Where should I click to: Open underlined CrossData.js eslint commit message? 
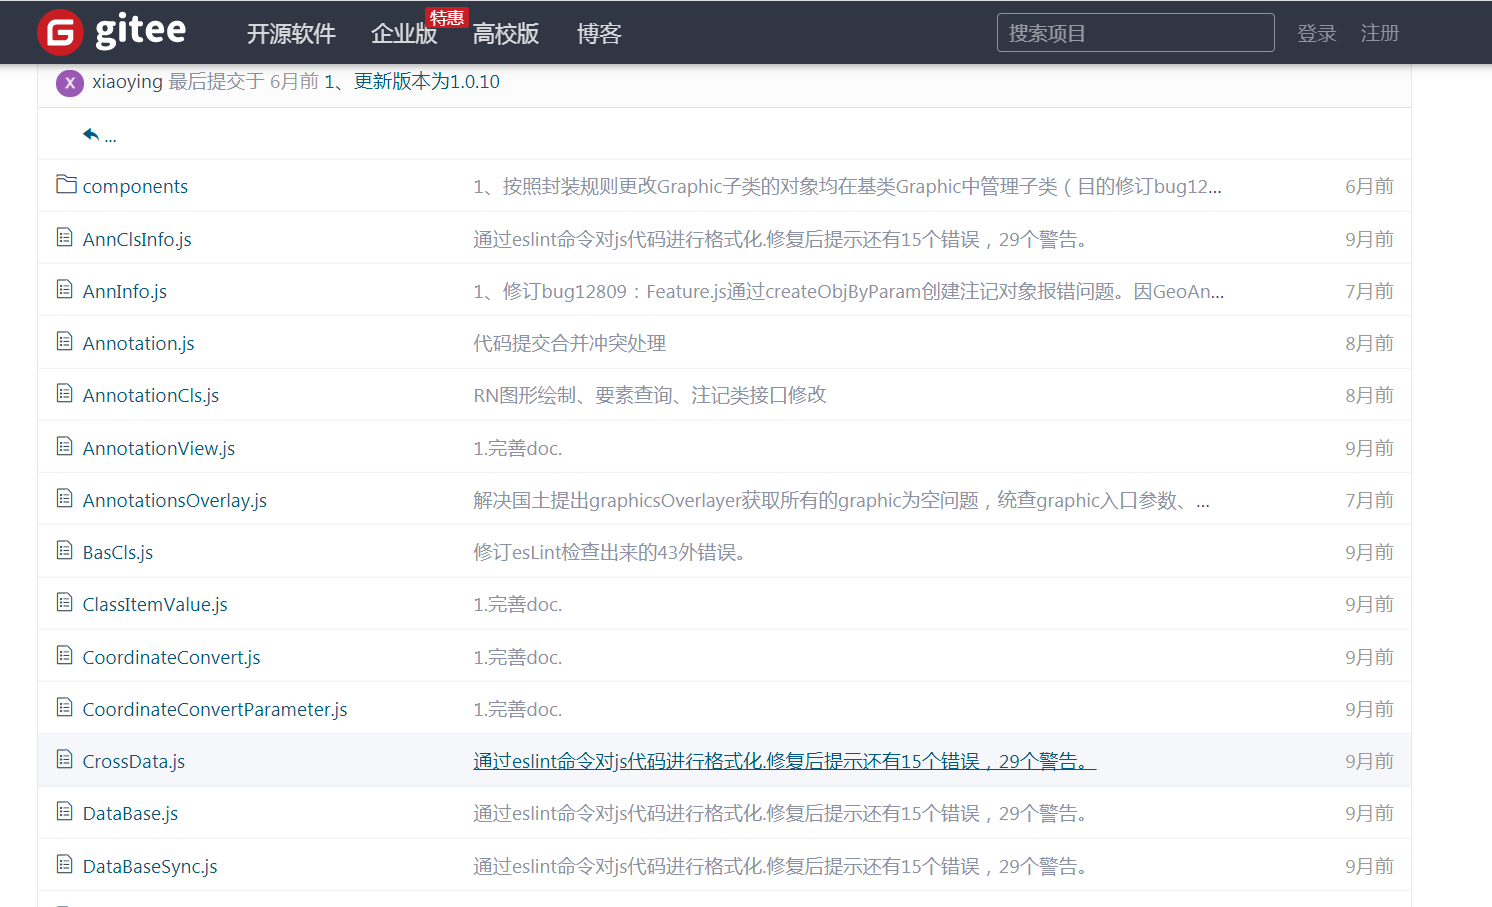785,762
